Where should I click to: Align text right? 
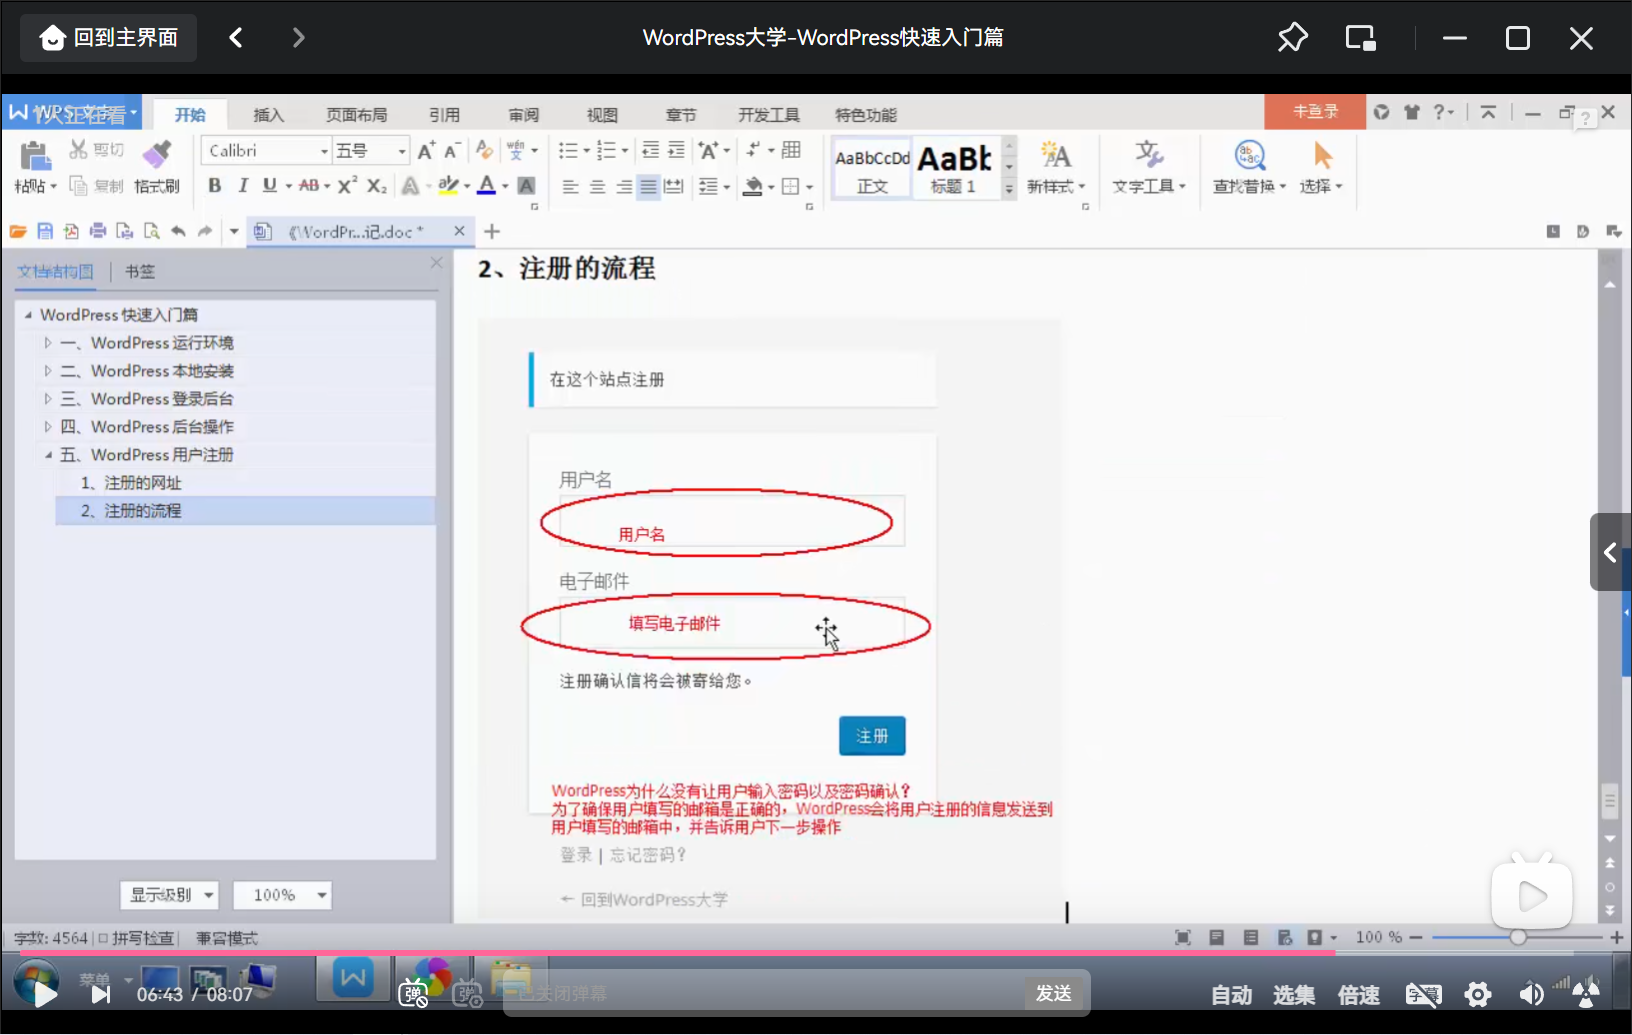[623, 187]
